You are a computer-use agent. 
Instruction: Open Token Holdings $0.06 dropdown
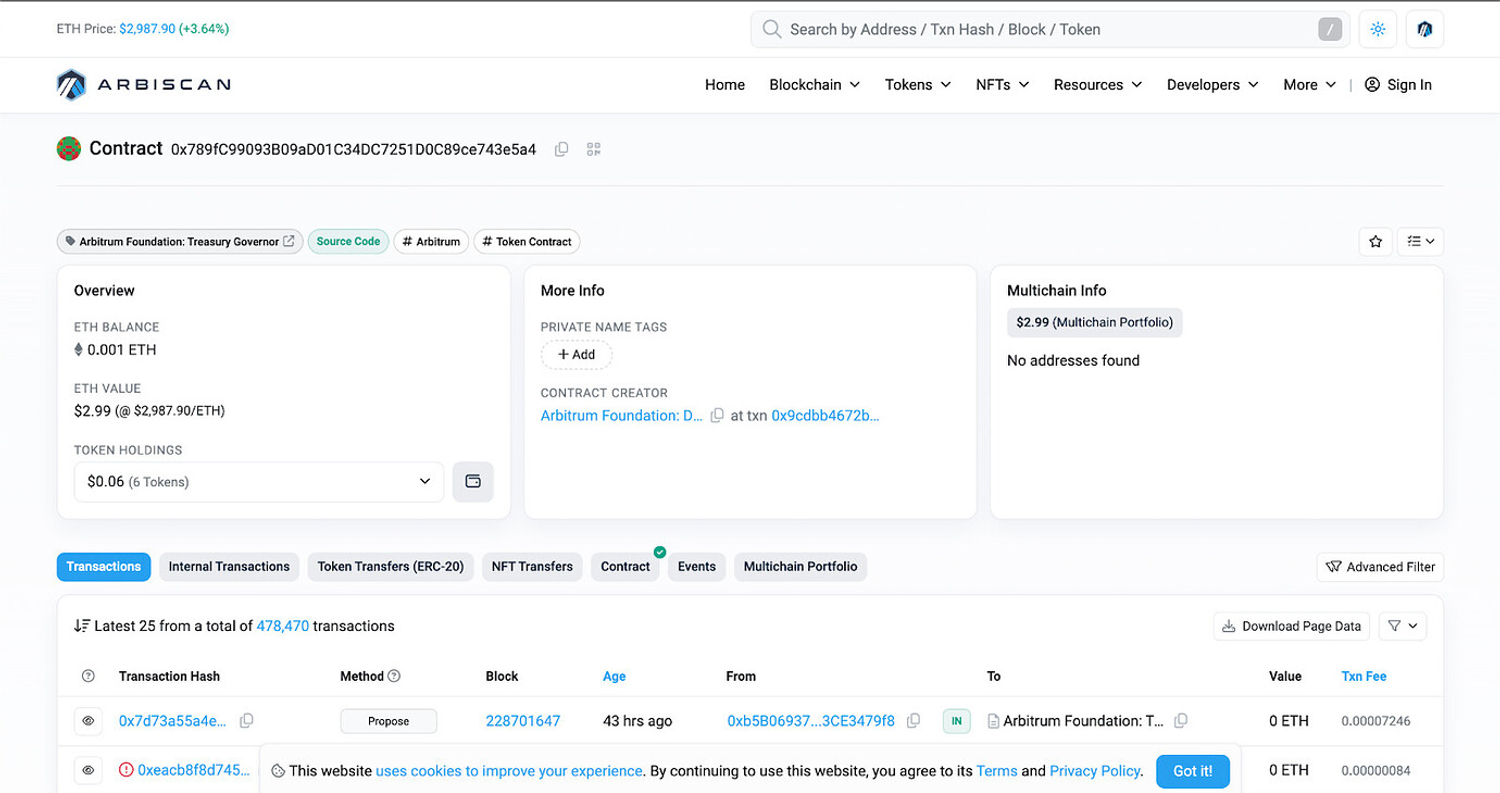[x=259, y=482]
